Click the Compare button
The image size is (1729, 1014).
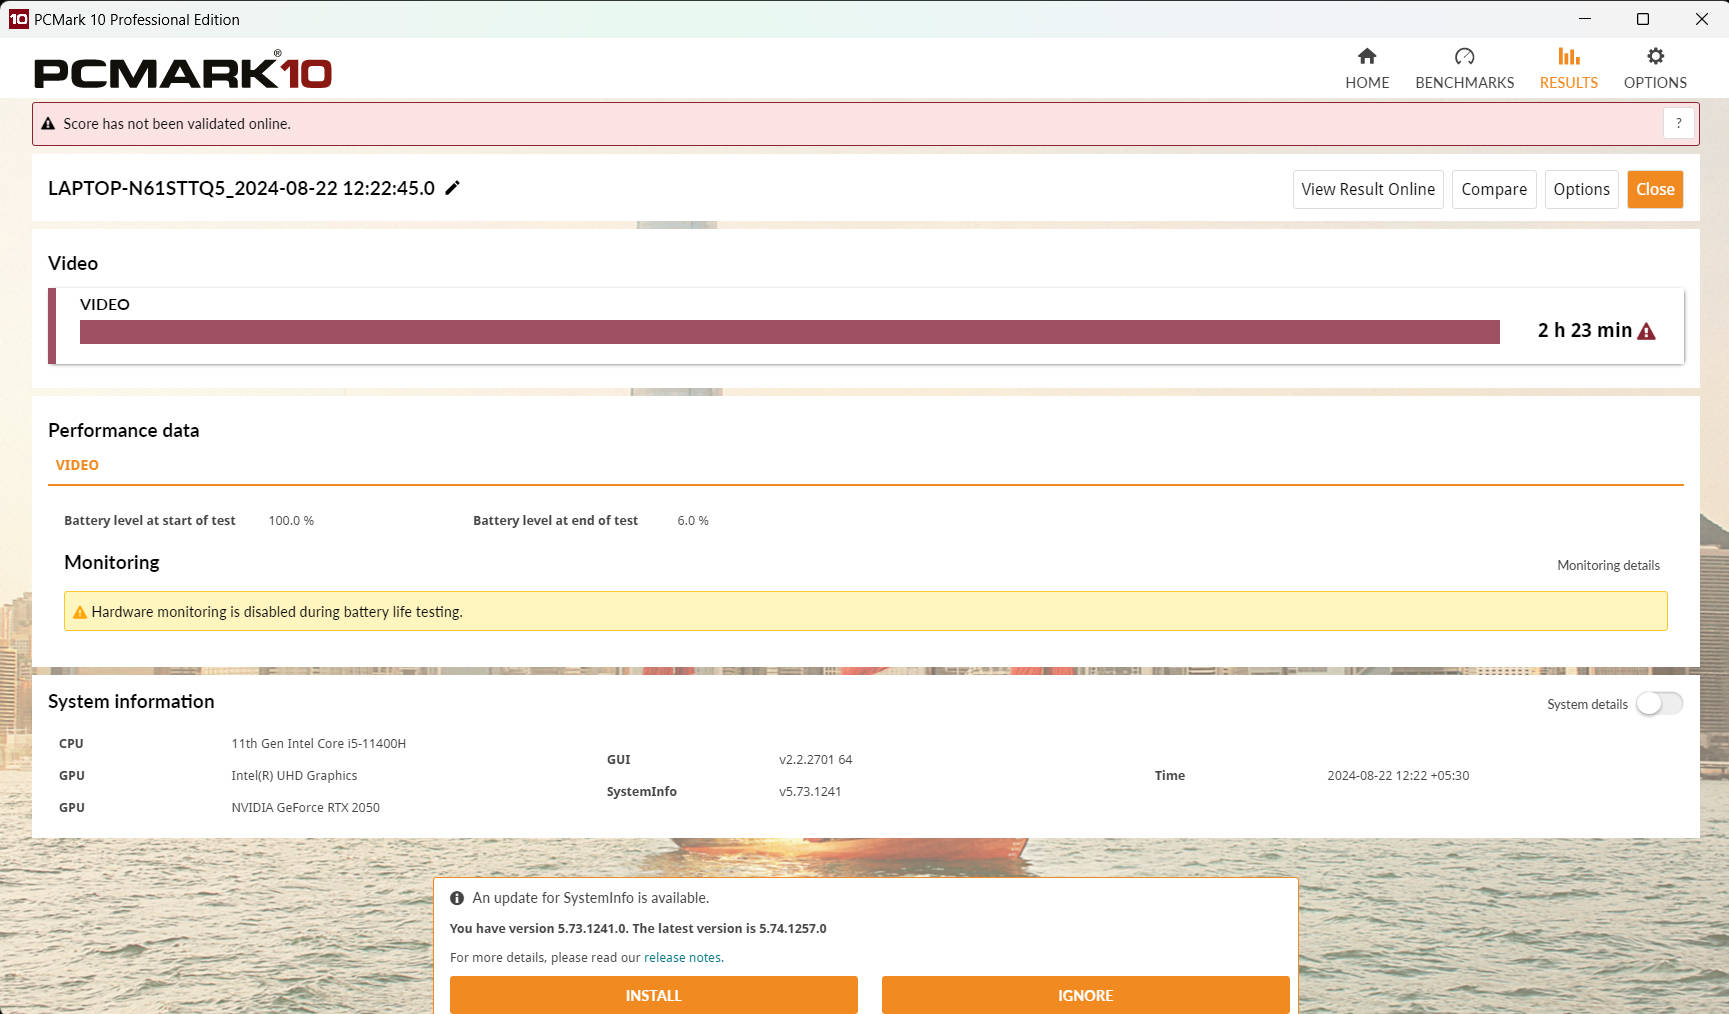1493,189
